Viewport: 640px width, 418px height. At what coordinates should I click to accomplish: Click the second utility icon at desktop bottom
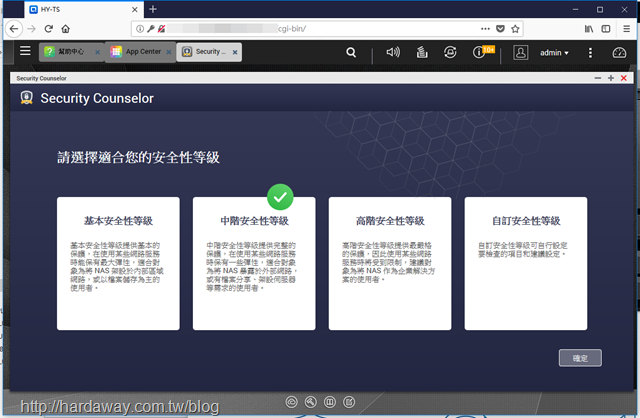(311, 402)
